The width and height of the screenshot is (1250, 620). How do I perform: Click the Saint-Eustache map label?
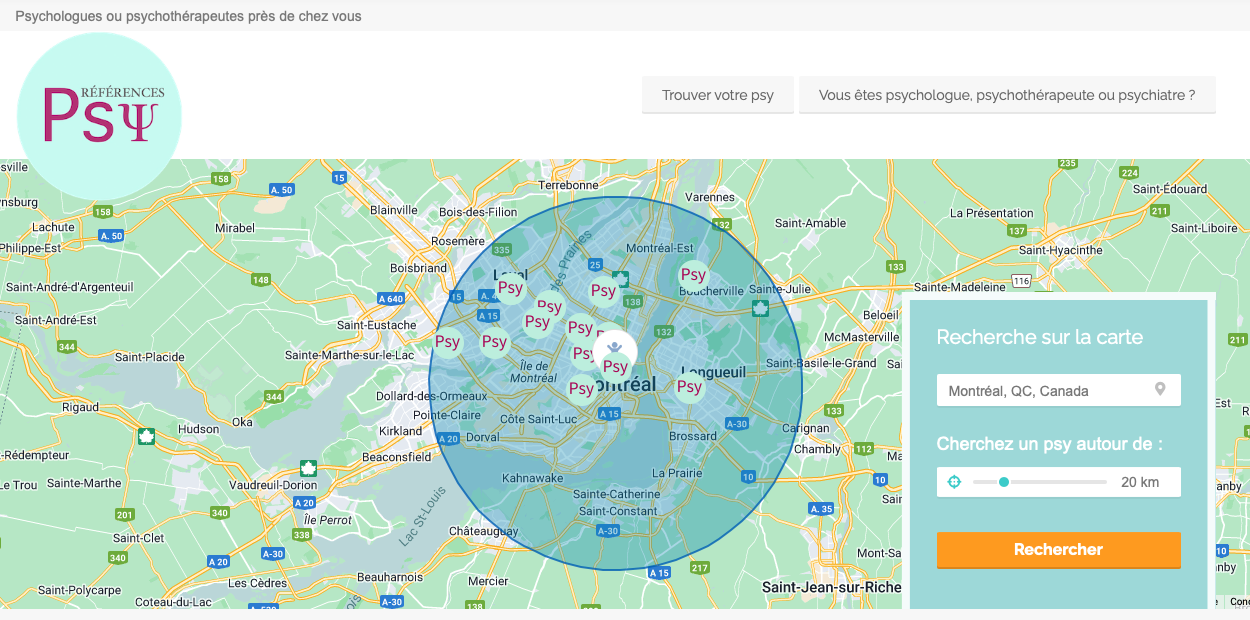point(376,325)
